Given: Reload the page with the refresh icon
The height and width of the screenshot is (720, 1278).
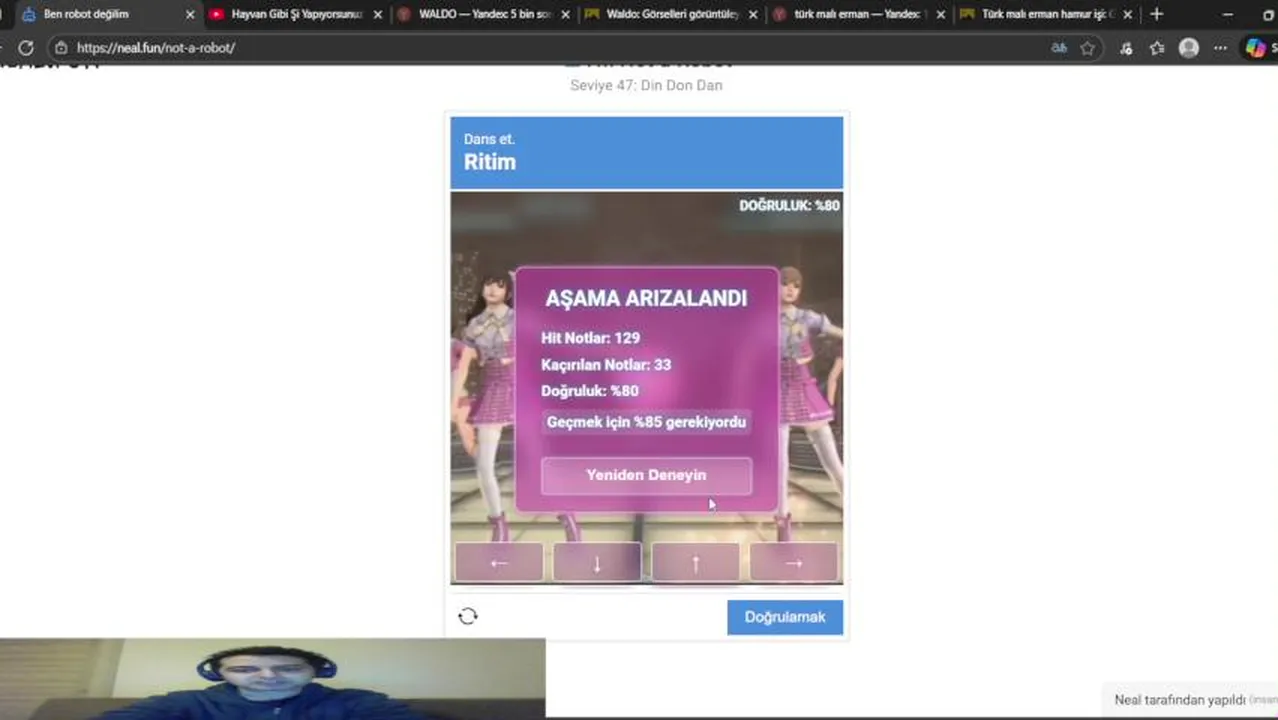Looking at the screenshot, I should [26, 48].
